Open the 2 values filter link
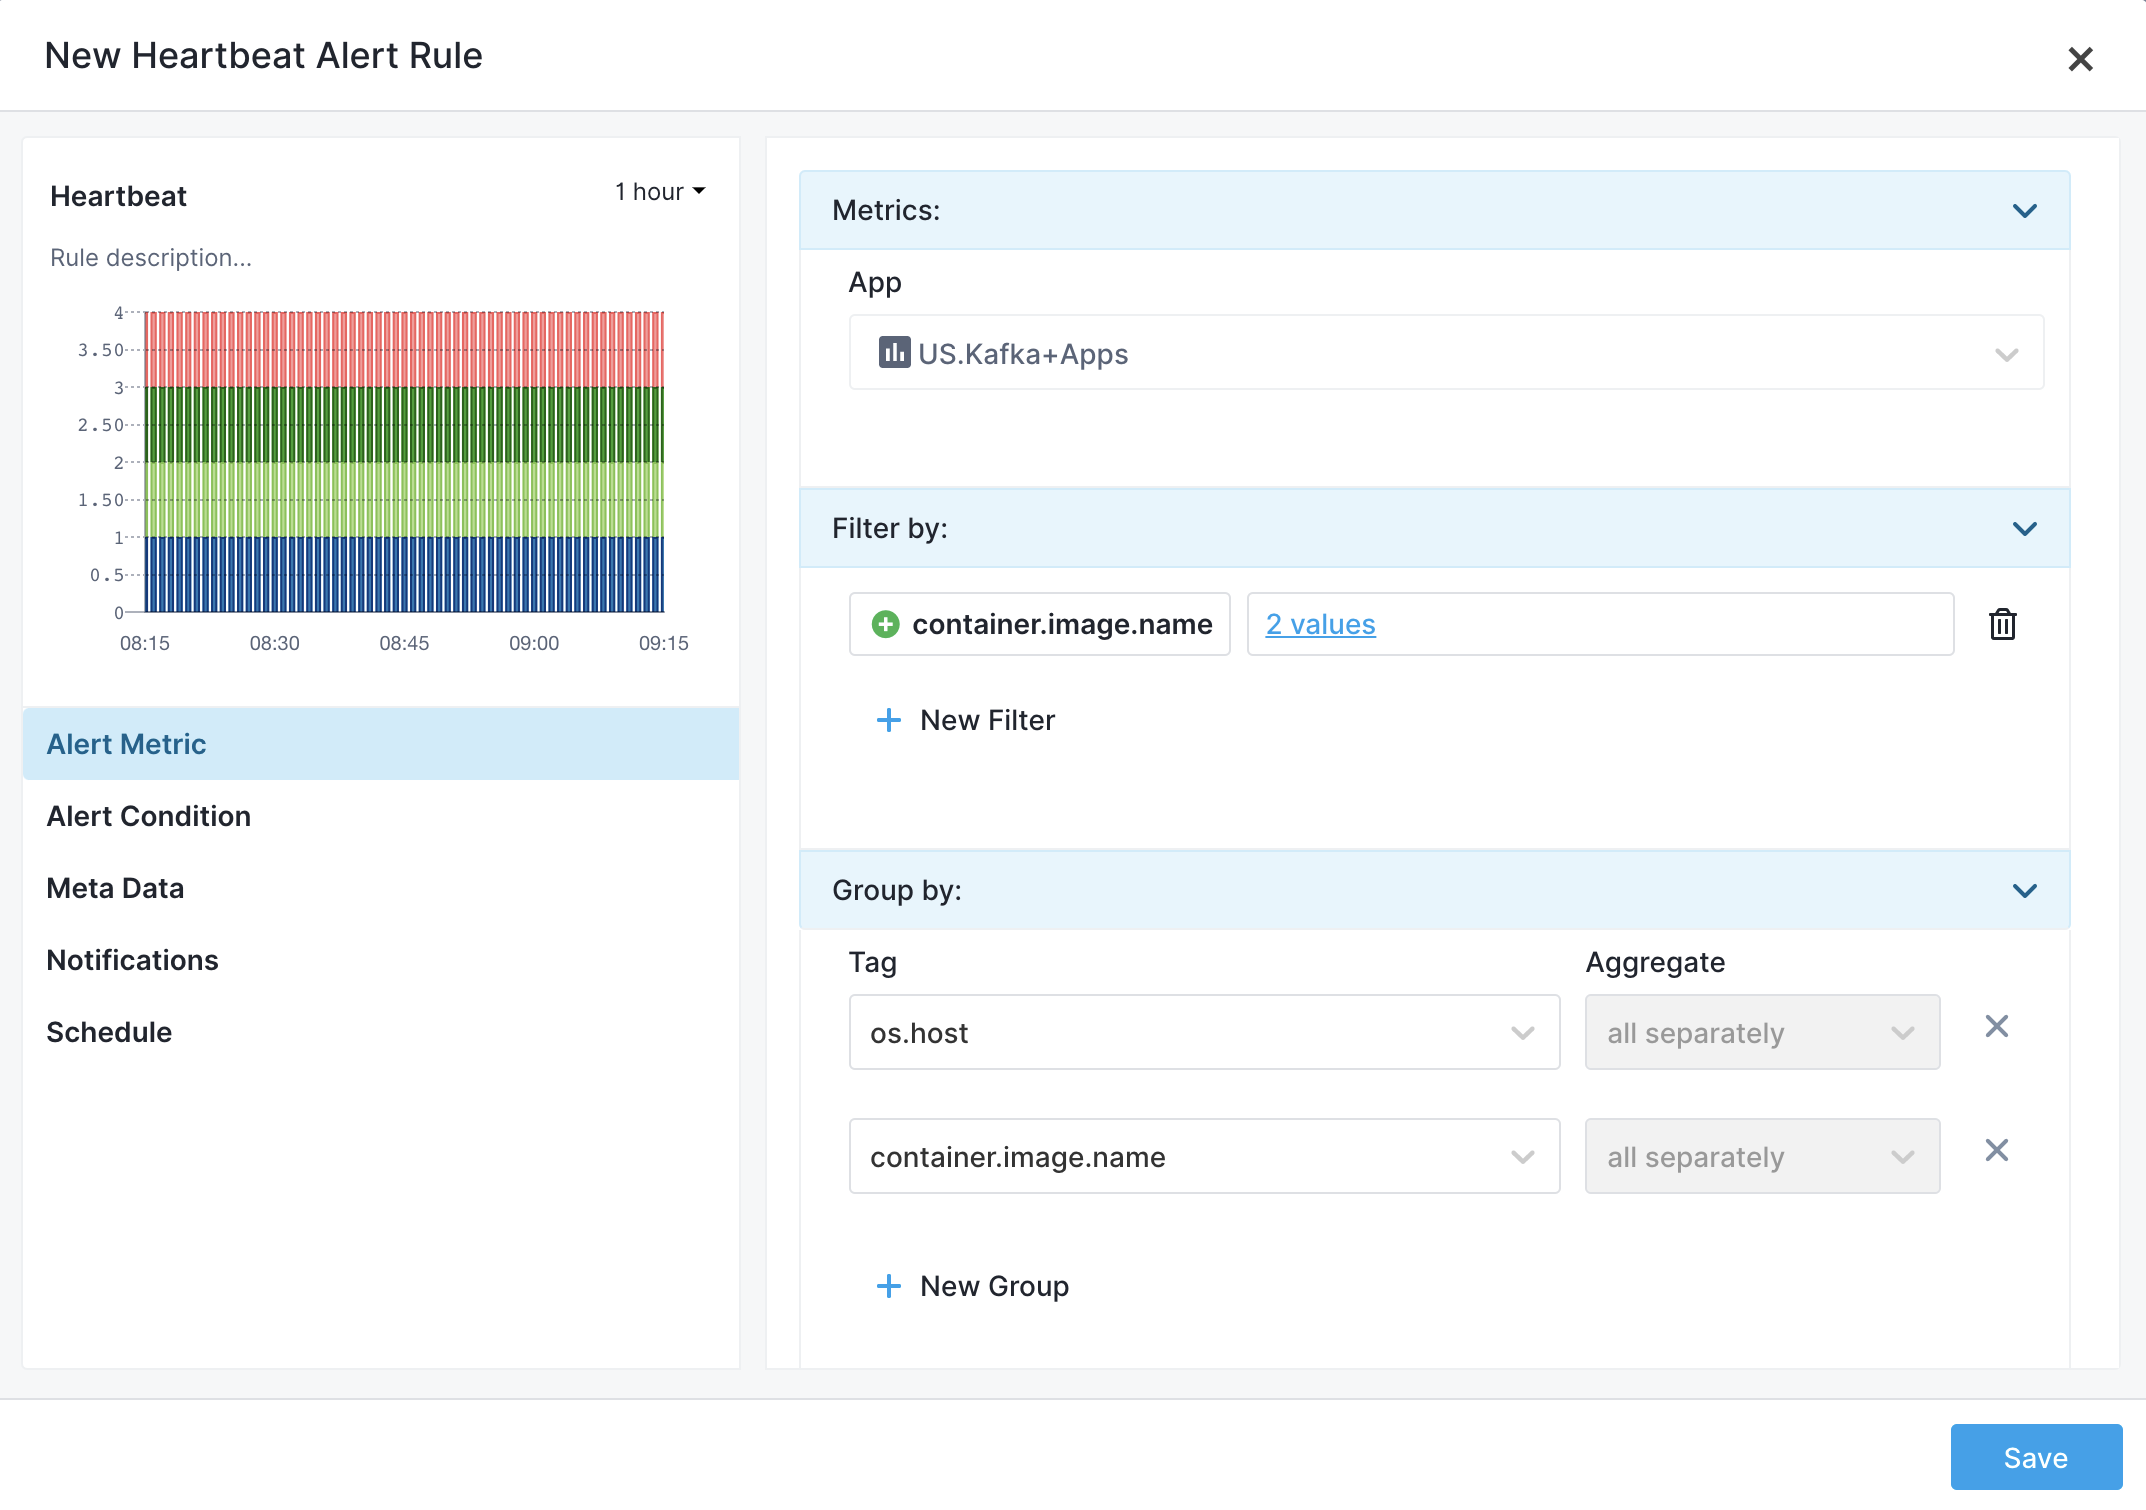Screen dimensions: 2146x1510 tap(1320, 624)
